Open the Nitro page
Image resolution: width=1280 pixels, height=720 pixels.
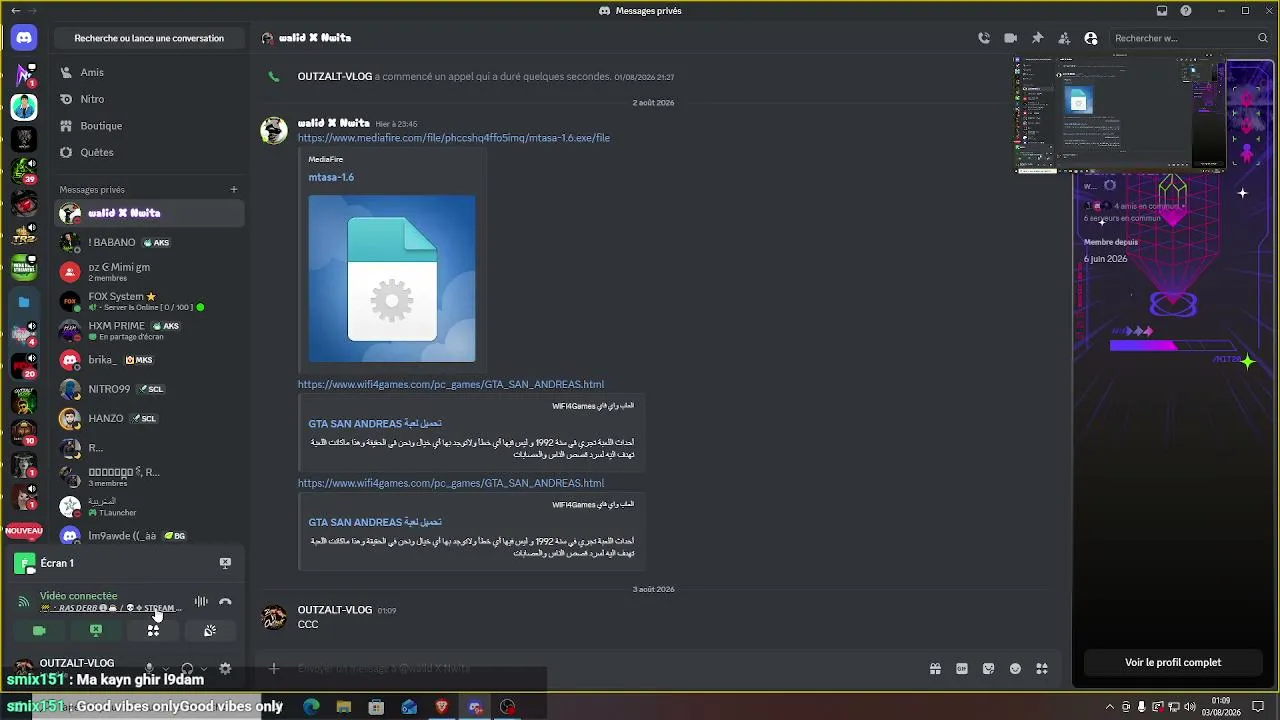(x=149, y=99)
